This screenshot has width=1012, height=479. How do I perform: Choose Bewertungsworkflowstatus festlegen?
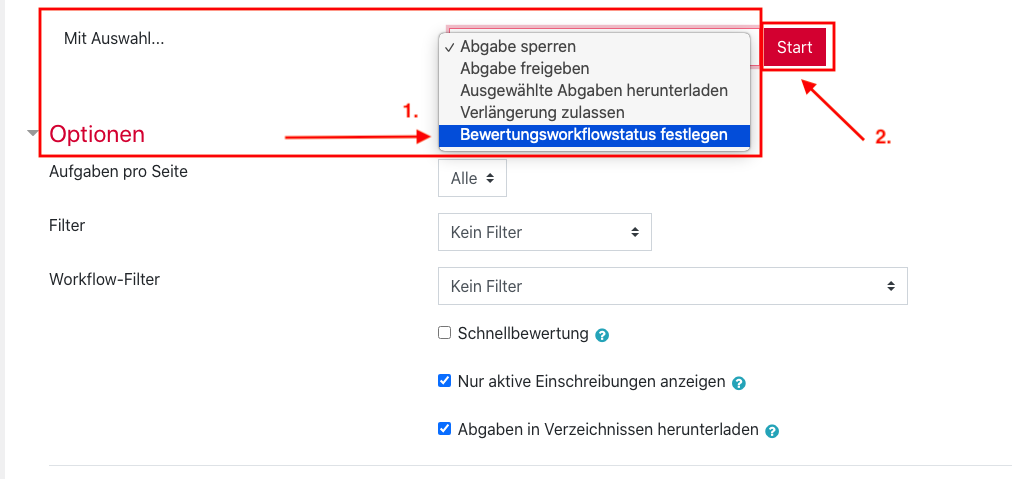[593, 134]
